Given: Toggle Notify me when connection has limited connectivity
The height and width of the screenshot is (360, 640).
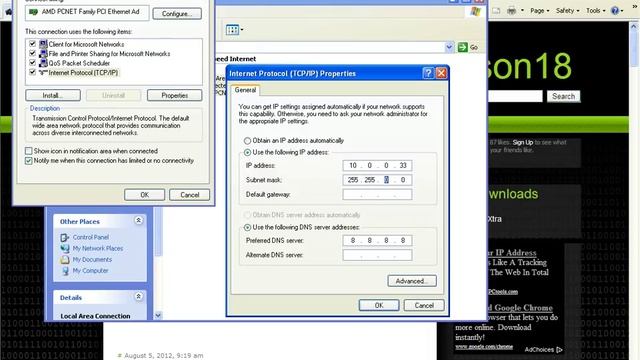Looking at the screenshot, I should 29,161.
